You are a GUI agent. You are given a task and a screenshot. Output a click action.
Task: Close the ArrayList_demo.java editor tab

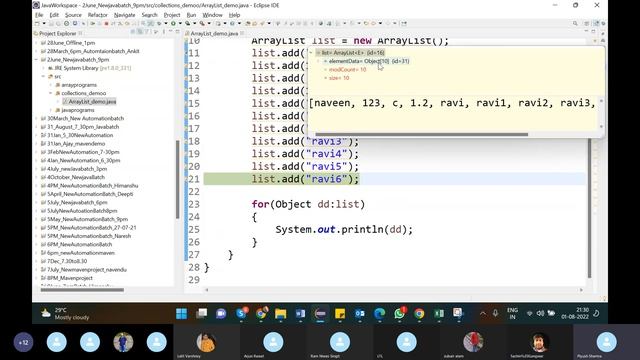pos(242,33)
